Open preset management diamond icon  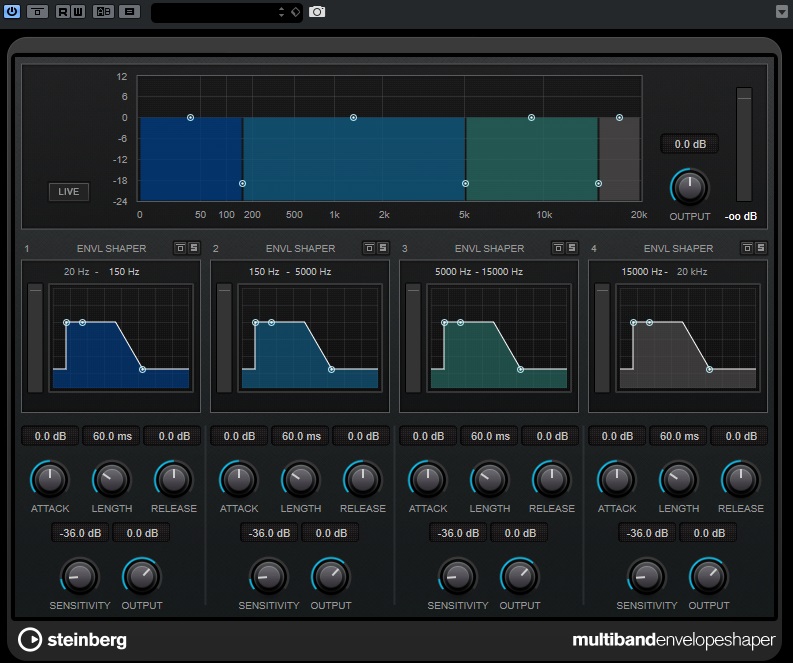point(295,12)
